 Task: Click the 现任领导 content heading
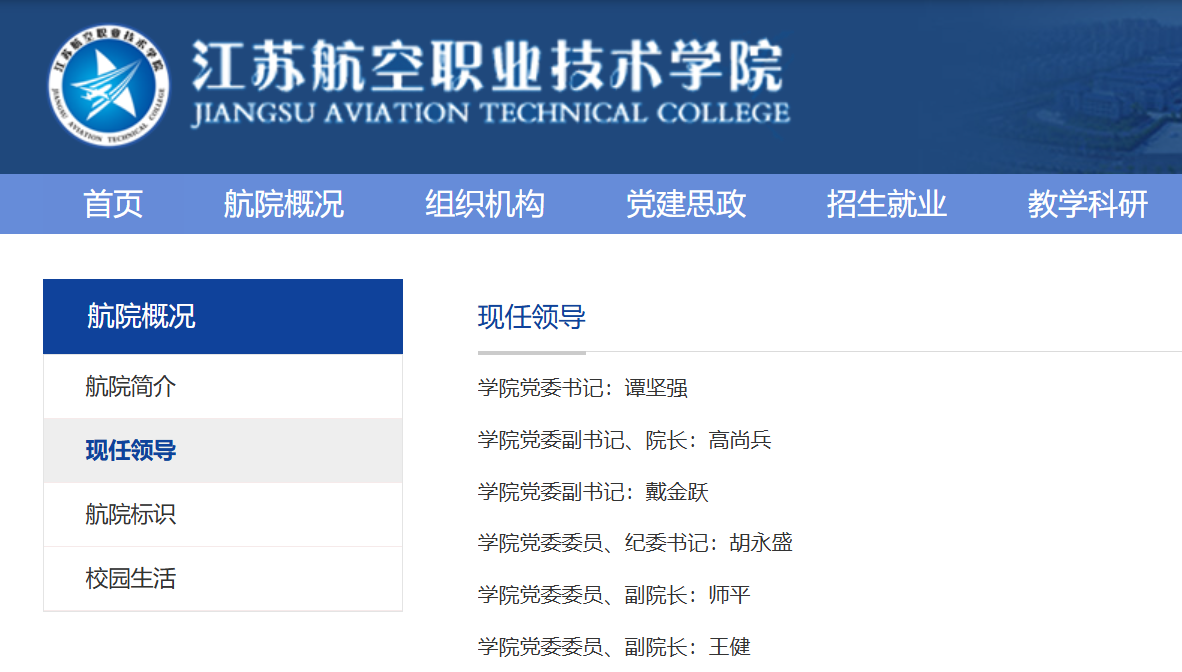[531, 318]
